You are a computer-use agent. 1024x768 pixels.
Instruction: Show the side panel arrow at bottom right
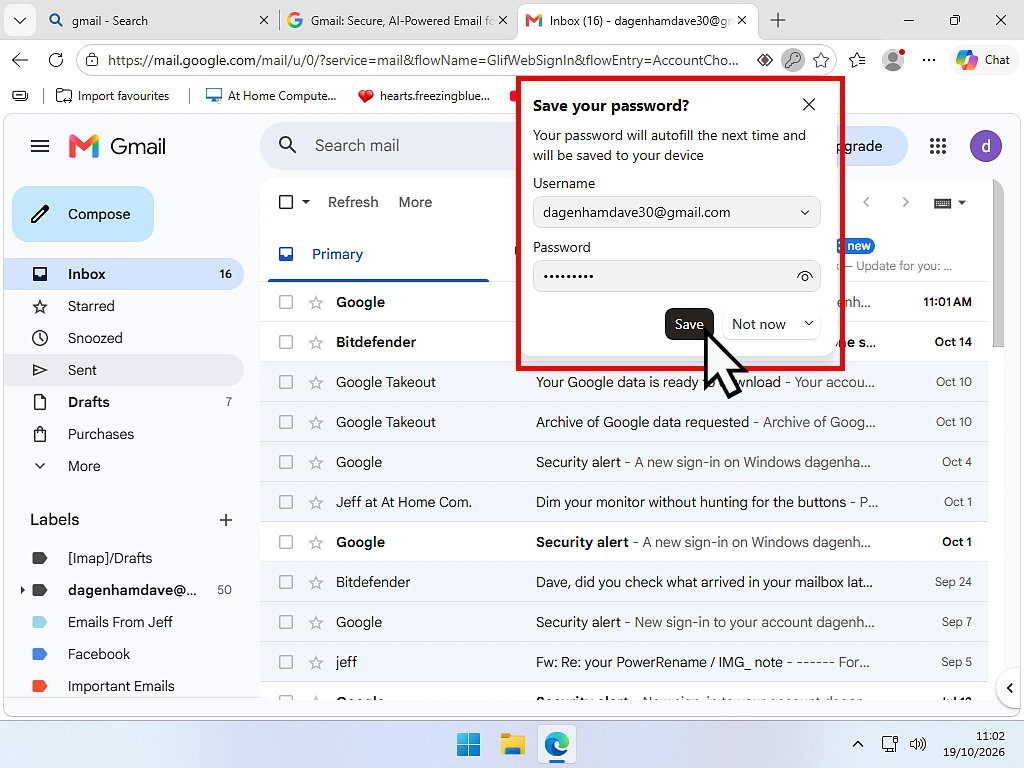pyautogui.click(x=1010, y=688)
